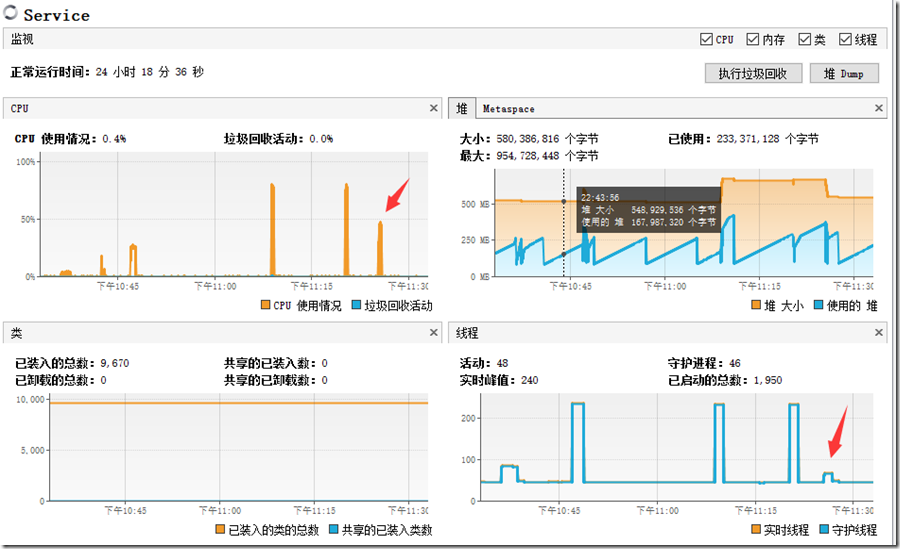Switch to the Metaspace tab
Screen dimensions: 900x549
tap(508, 109)
